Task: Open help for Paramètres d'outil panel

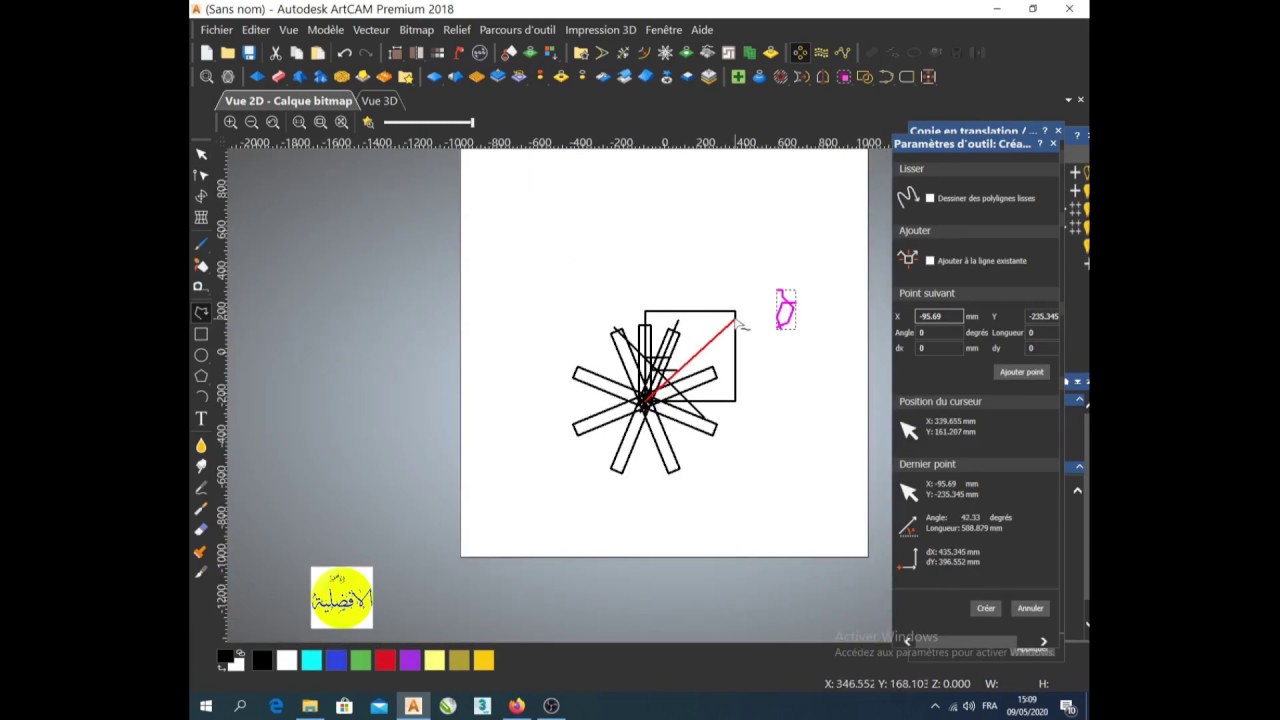Action: click(x=1040, y=144)
